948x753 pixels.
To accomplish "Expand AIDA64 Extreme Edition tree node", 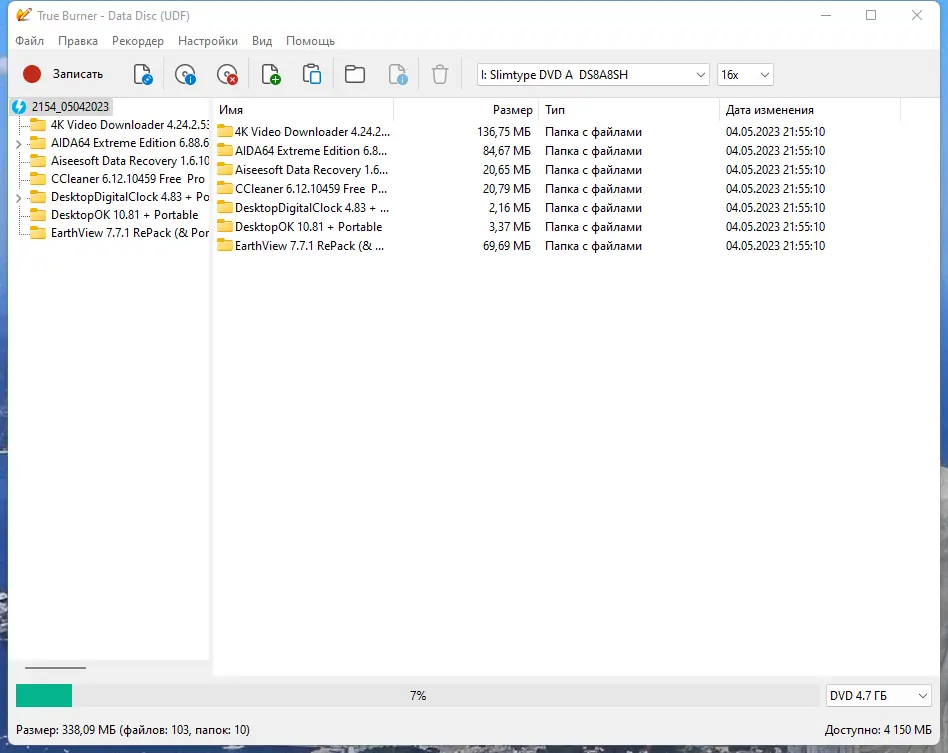I will coord(18,144).
